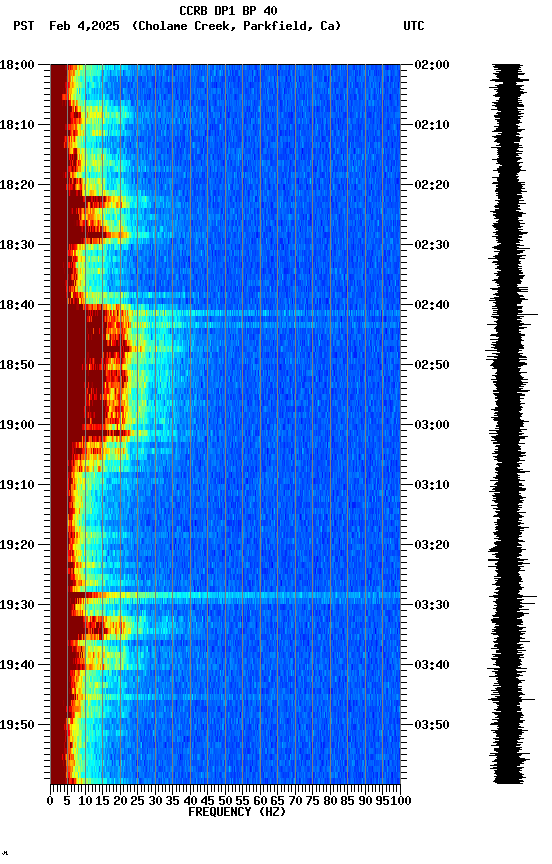Click the 75 Hz frequency axis label
Viewport: 552px width, 864px height.
coord(312,801)
